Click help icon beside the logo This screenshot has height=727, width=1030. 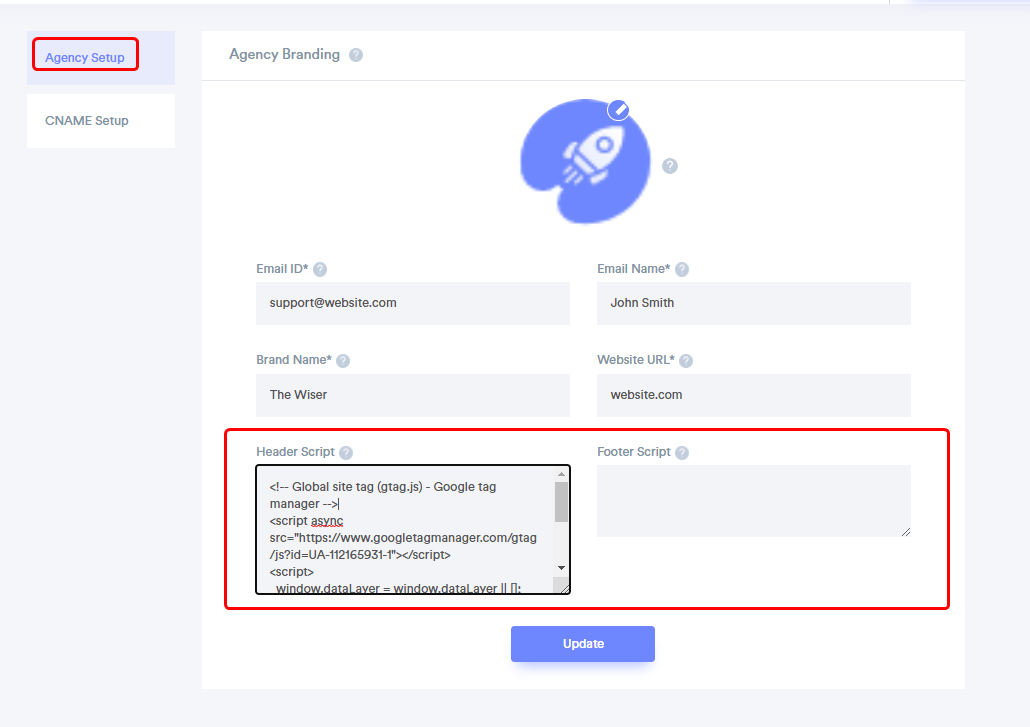669,166
